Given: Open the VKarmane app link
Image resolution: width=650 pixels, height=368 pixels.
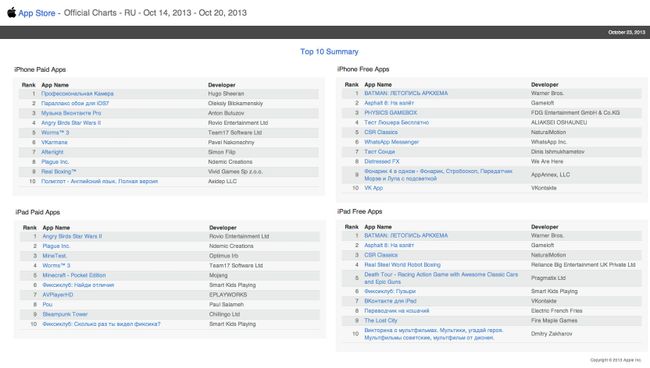Looking at the screenshot, I should 54,142.
